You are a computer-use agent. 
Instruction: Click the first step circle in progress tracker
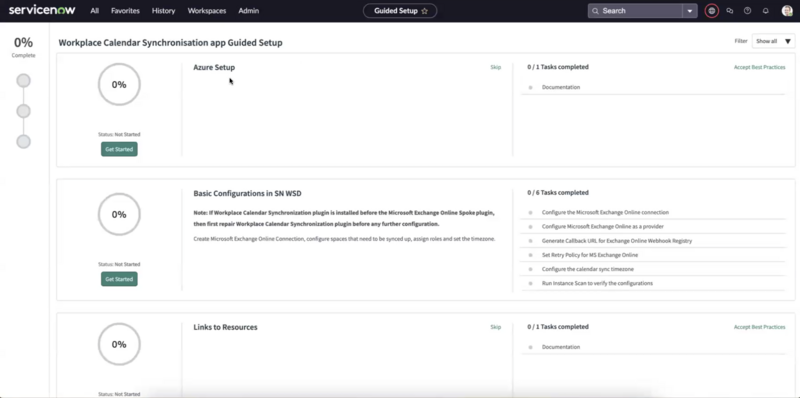[x=23, y=81]
